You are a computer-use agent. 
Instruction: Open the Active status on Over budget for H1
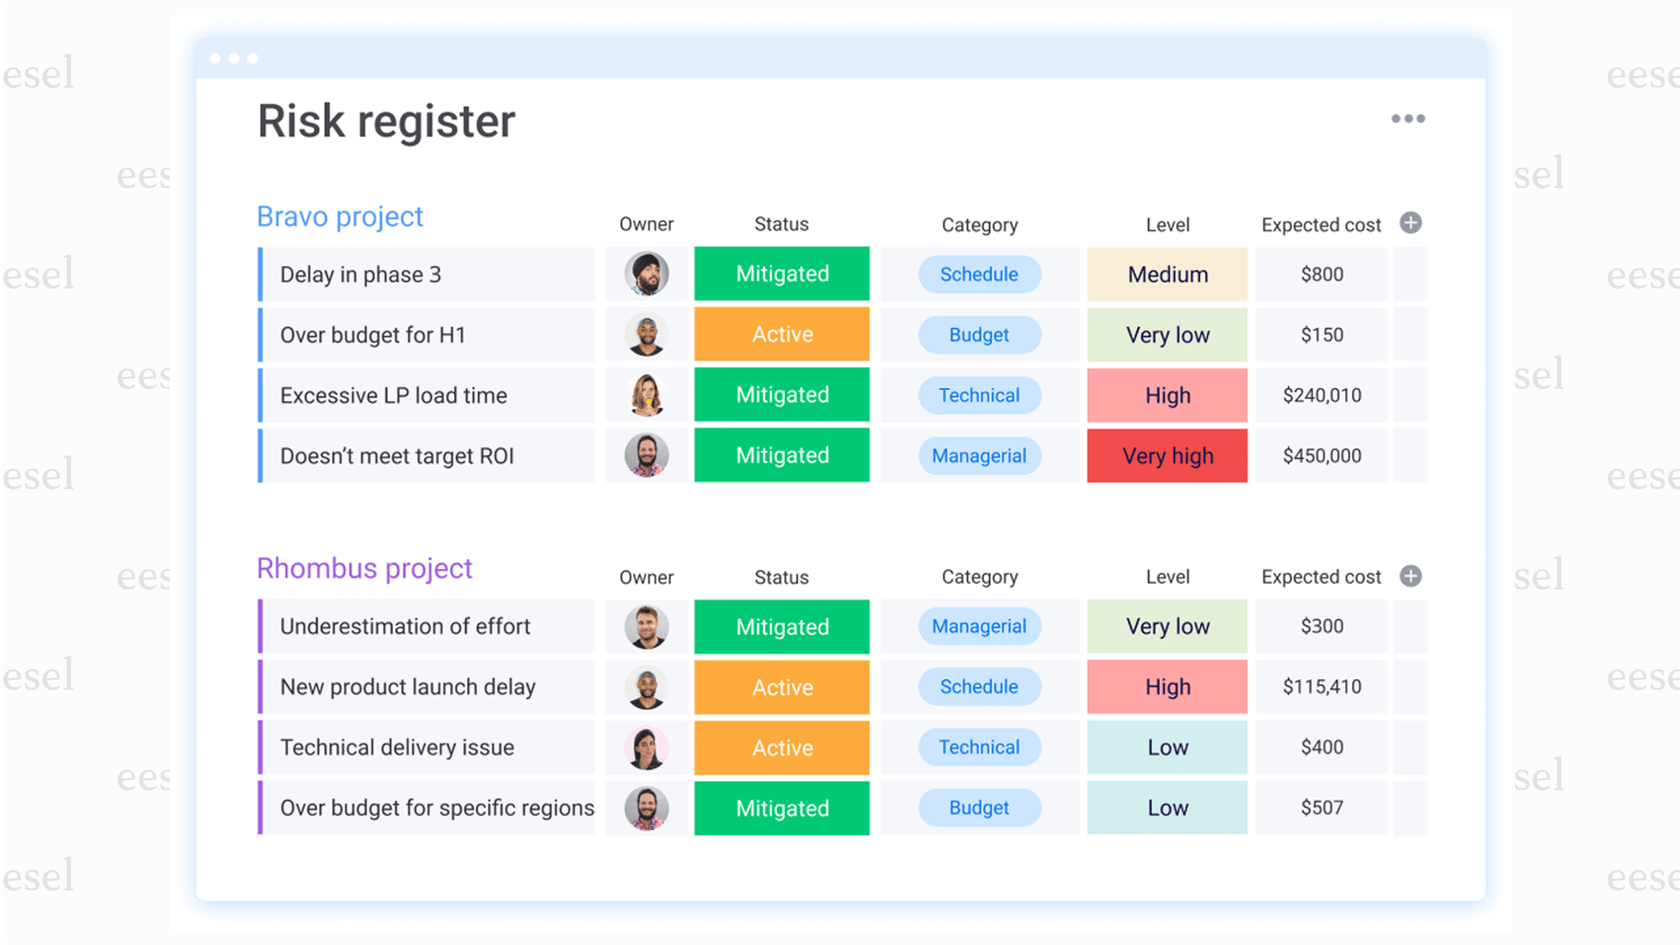coord(781,334)
